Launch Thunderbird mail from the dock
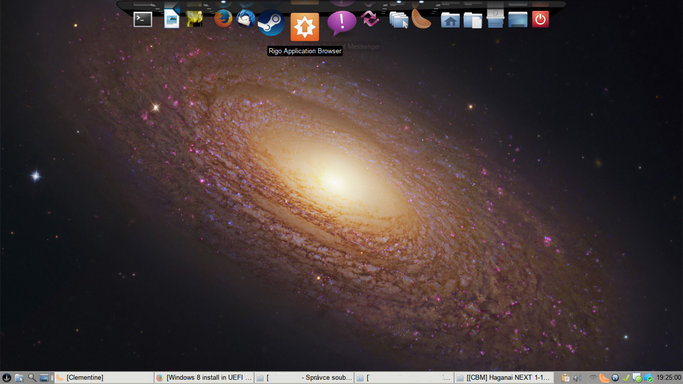Screen dimensions: 683x384 [246, 19]
